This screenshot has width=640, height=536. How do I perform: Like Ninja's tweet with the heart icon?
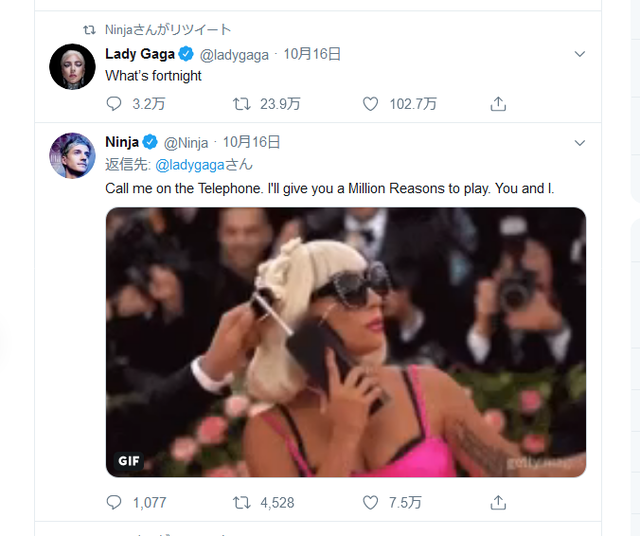370,502
